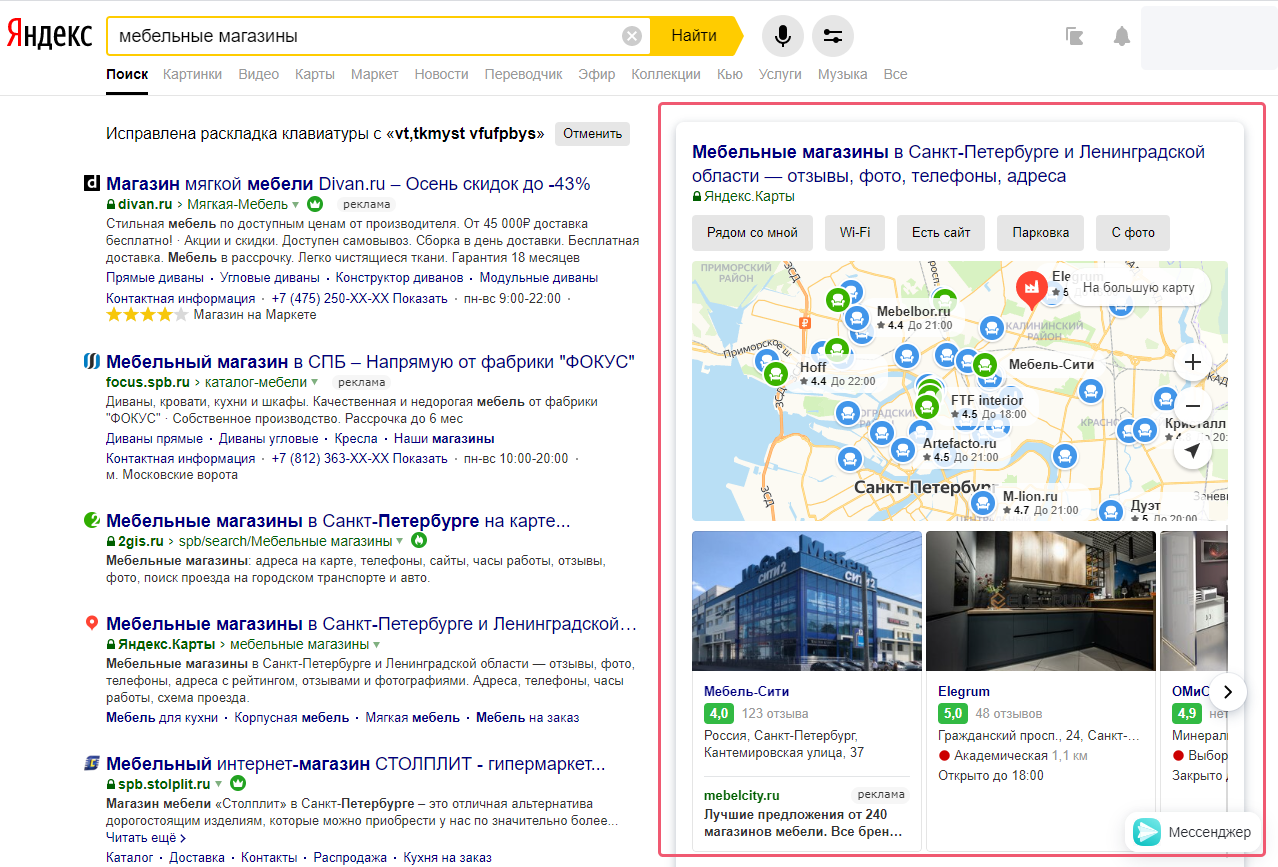Expand dropdown arrow next to divan.ru Мягкая-Мебель
This screenshot has width=1278, height=867.
pyautogui.click(x=296, y=205)
